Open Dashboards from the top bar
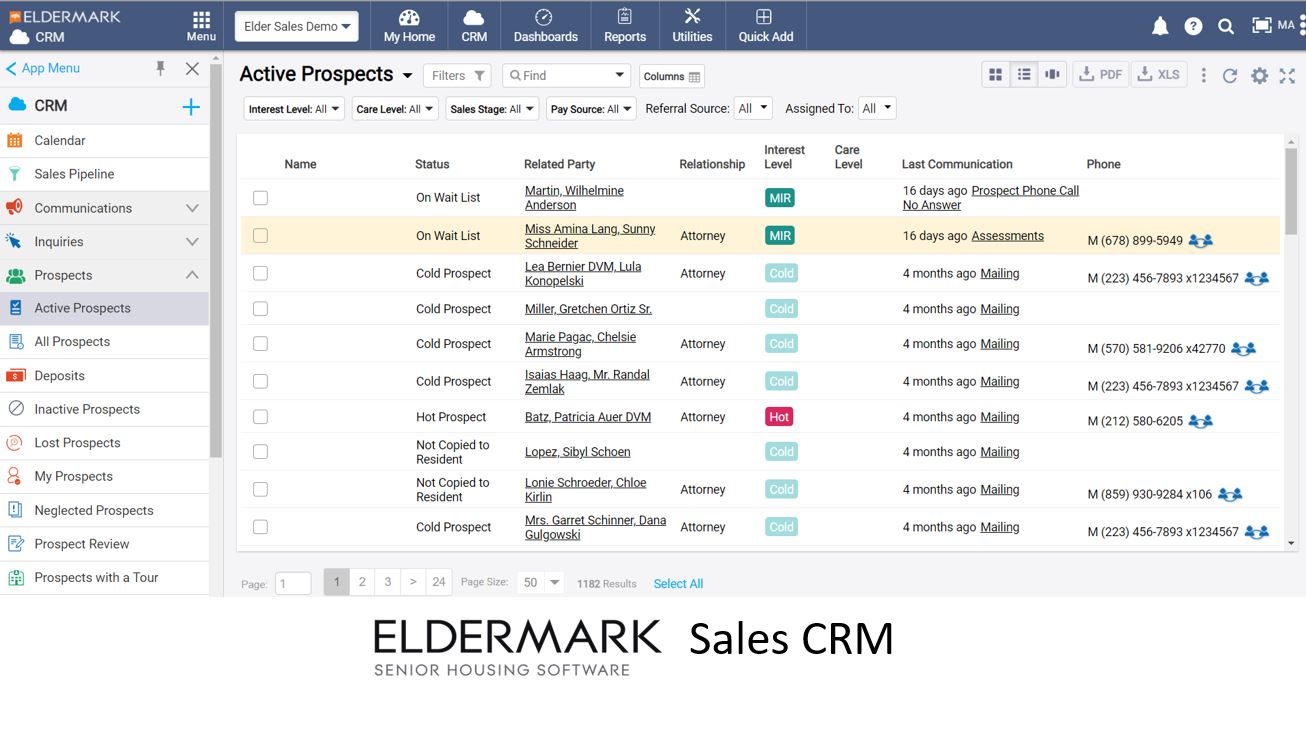The height and width of the screenshot is (735, 1306). click(x=545, y=26)
